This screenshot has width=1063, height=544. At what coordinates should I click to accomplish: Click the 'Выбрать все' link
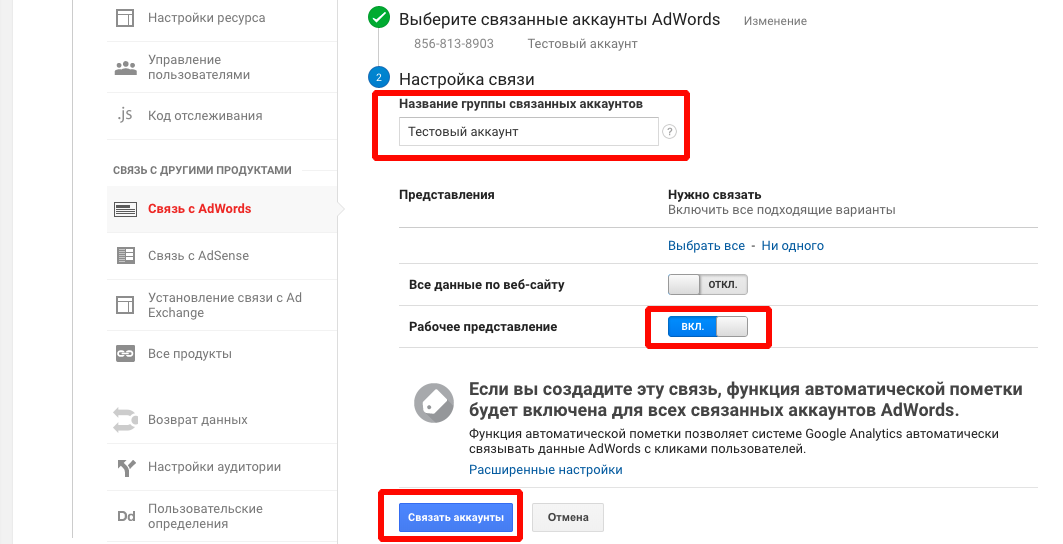pyautogui.click(x=706, y=246)
